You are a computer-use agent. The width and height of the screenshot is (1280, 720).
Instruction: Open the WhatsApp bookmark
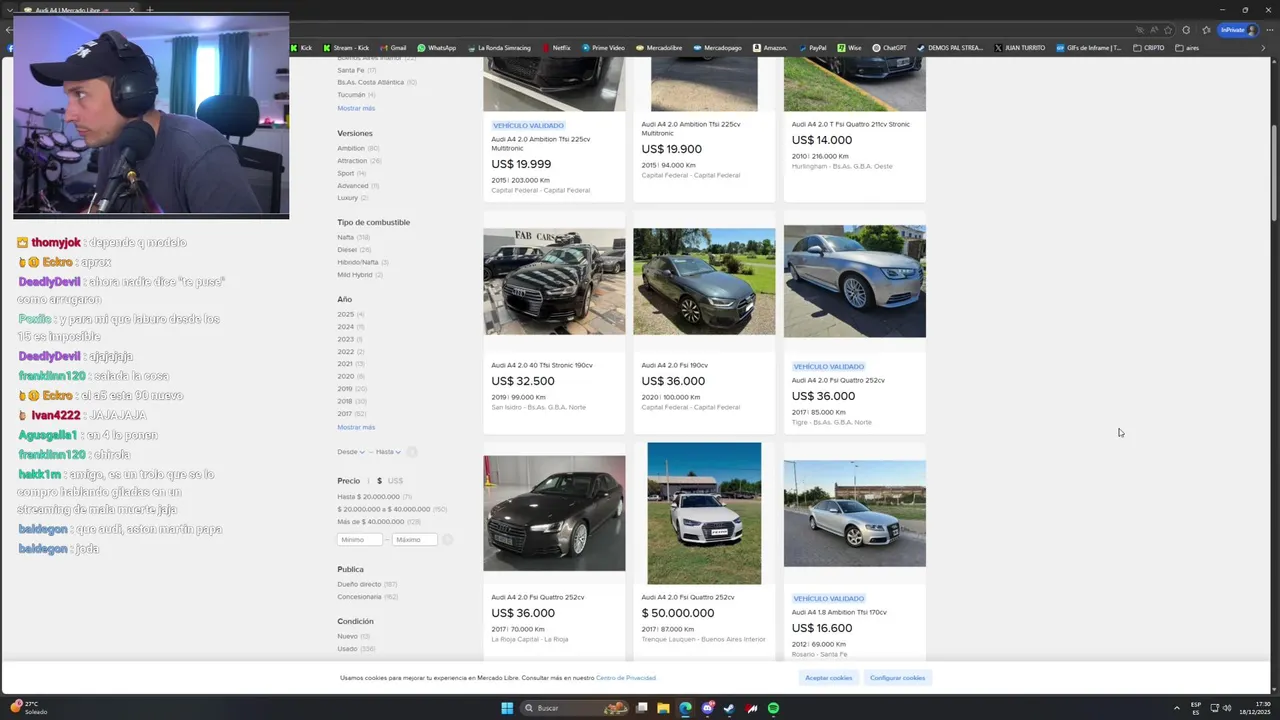point(436,48)
